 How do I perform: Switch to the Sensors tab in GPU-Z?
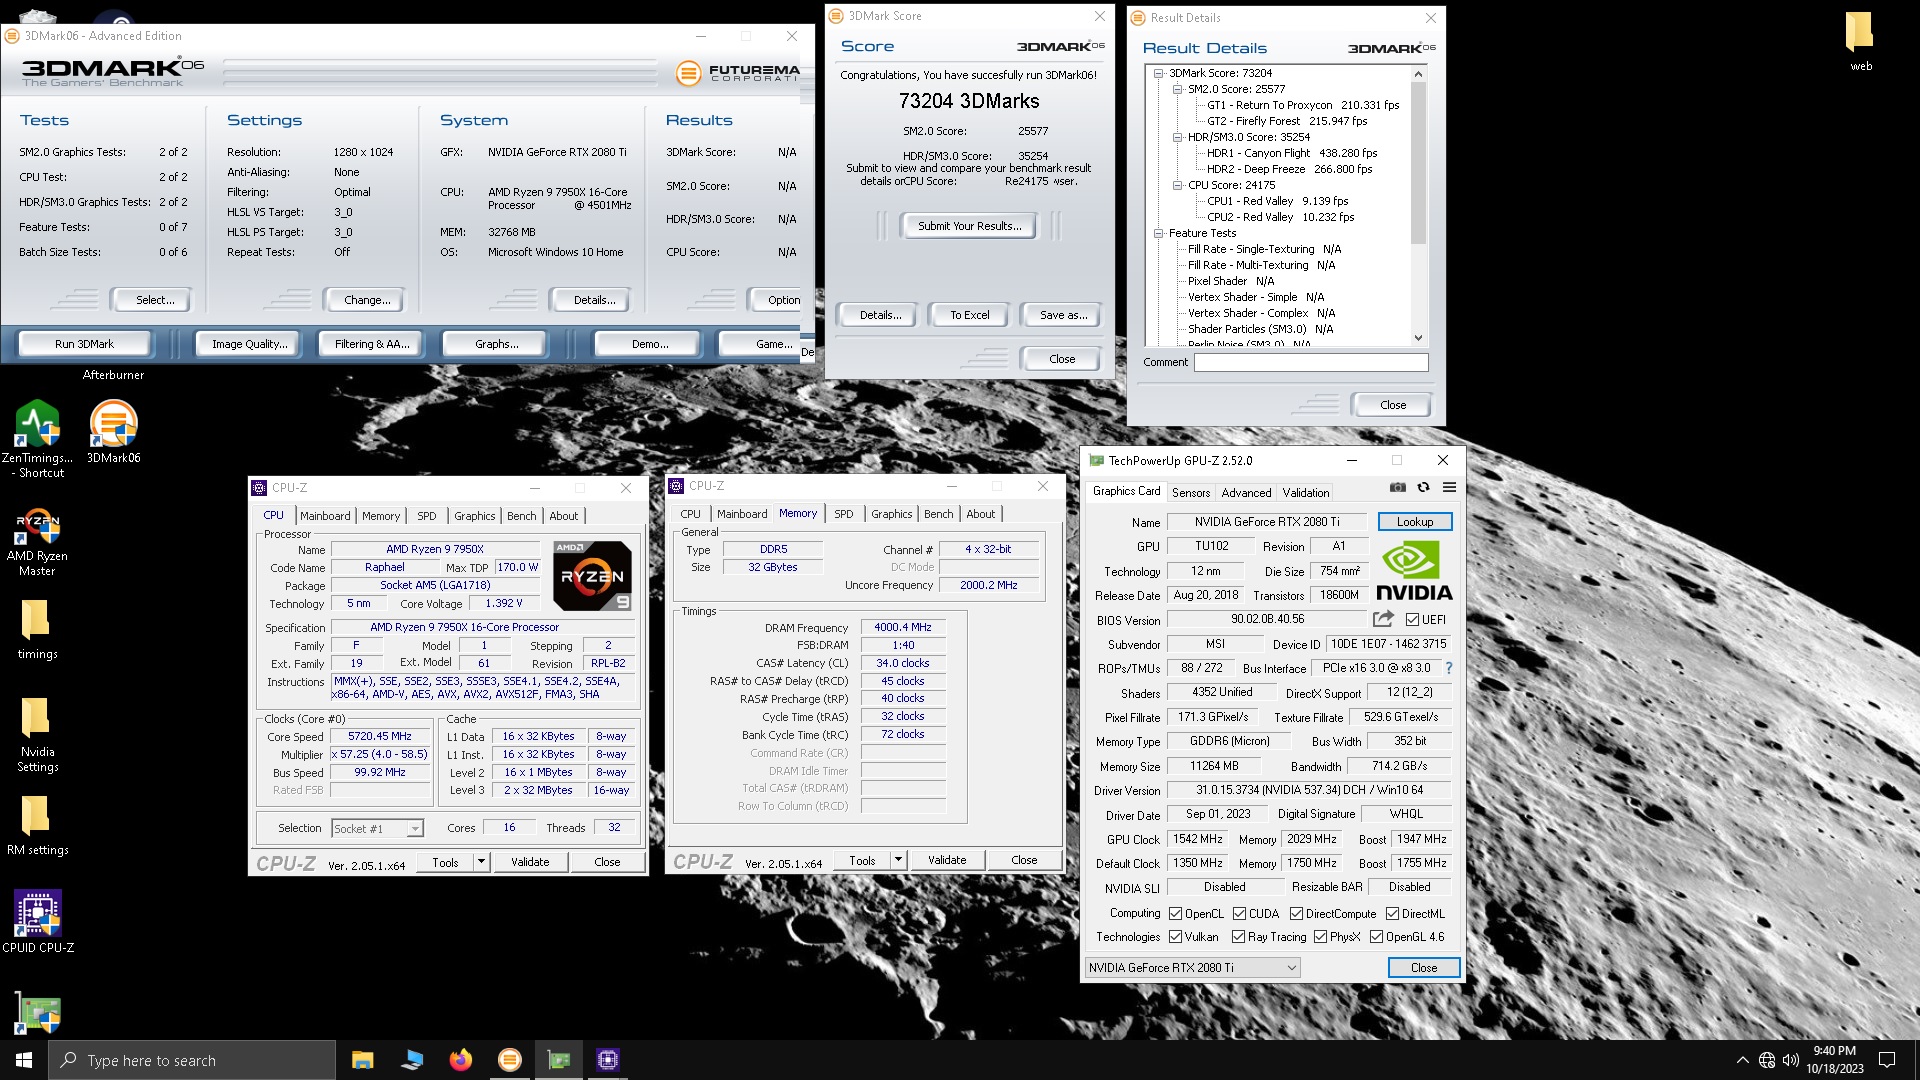(1190, 493)
